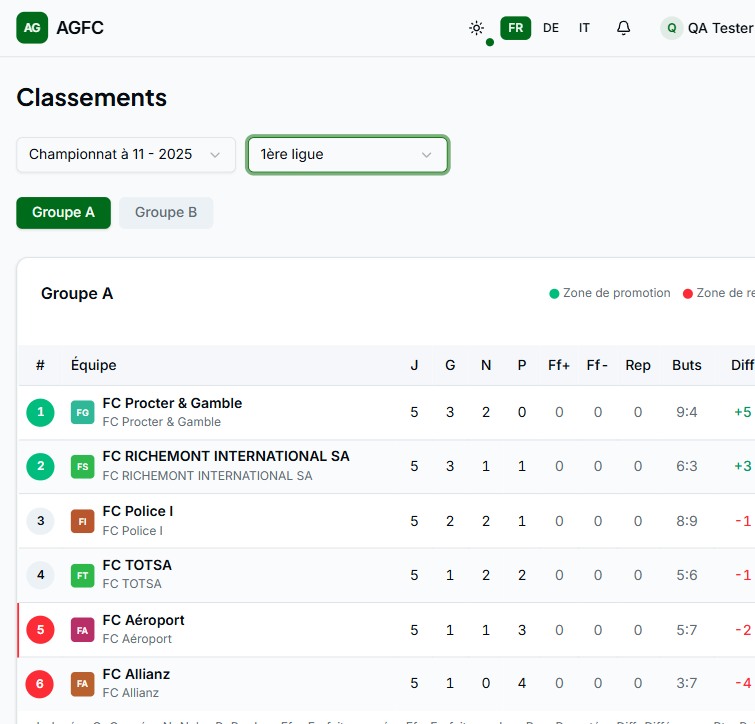The height and width of the screenshot is (724, 755).
Task: Open the Championnat à 11 - 2025 dropdown
Action: click(x=126, y=155)
